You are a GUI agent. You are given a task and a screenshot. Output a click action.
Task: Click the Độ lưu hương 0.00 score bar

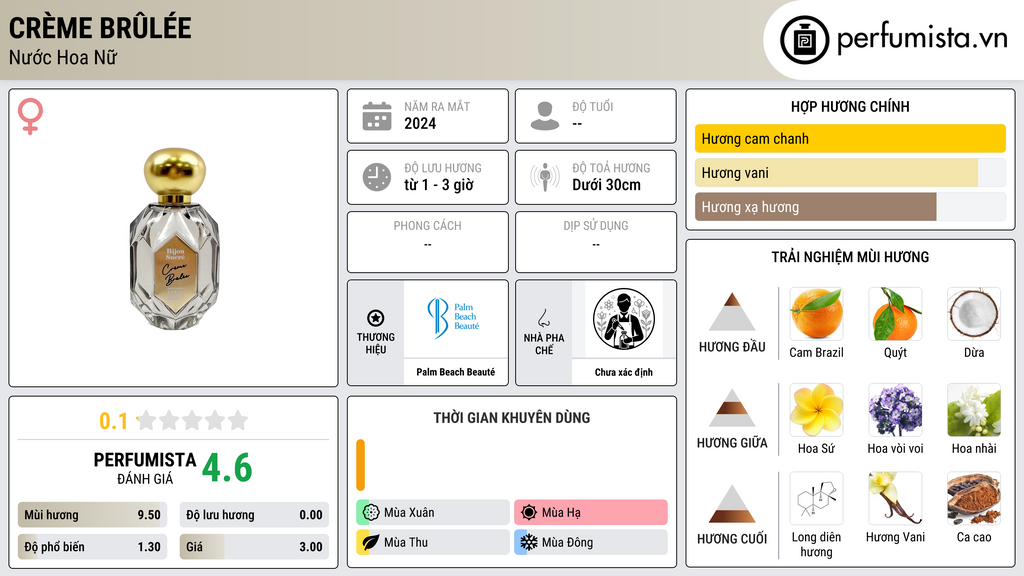coord(254,515)
